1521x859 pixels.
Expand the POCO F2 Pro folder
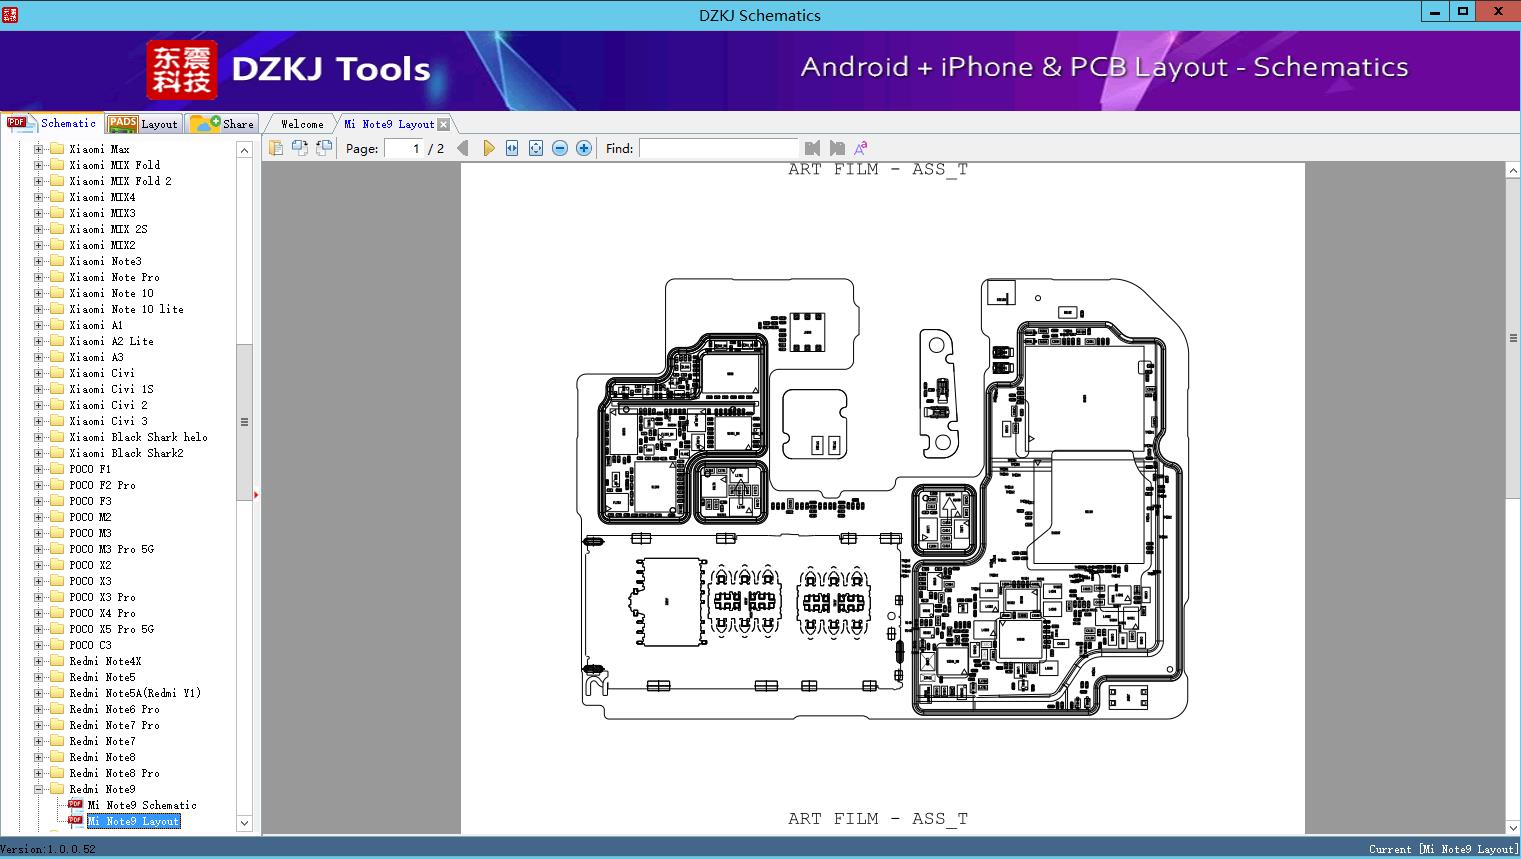tap(39, 485)
